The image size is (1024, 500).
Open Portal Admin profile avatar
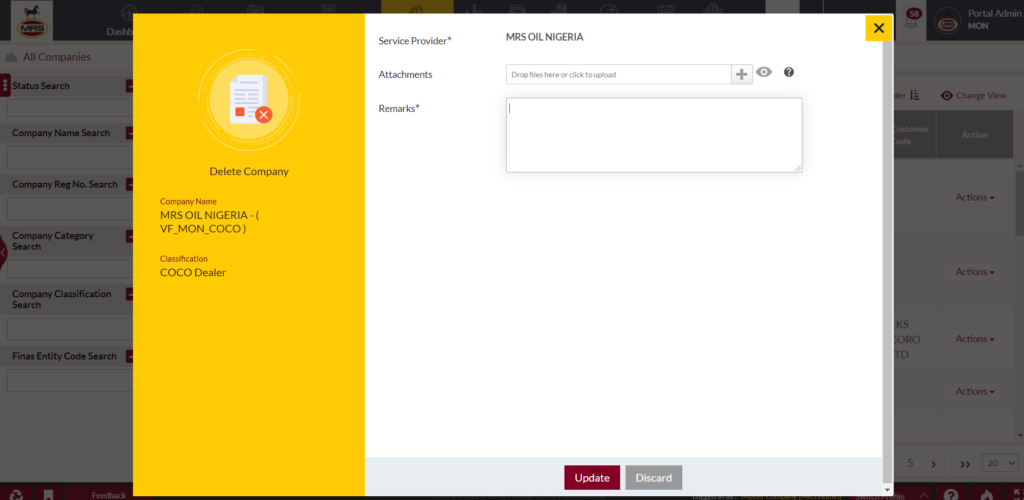tap(948, 21)
